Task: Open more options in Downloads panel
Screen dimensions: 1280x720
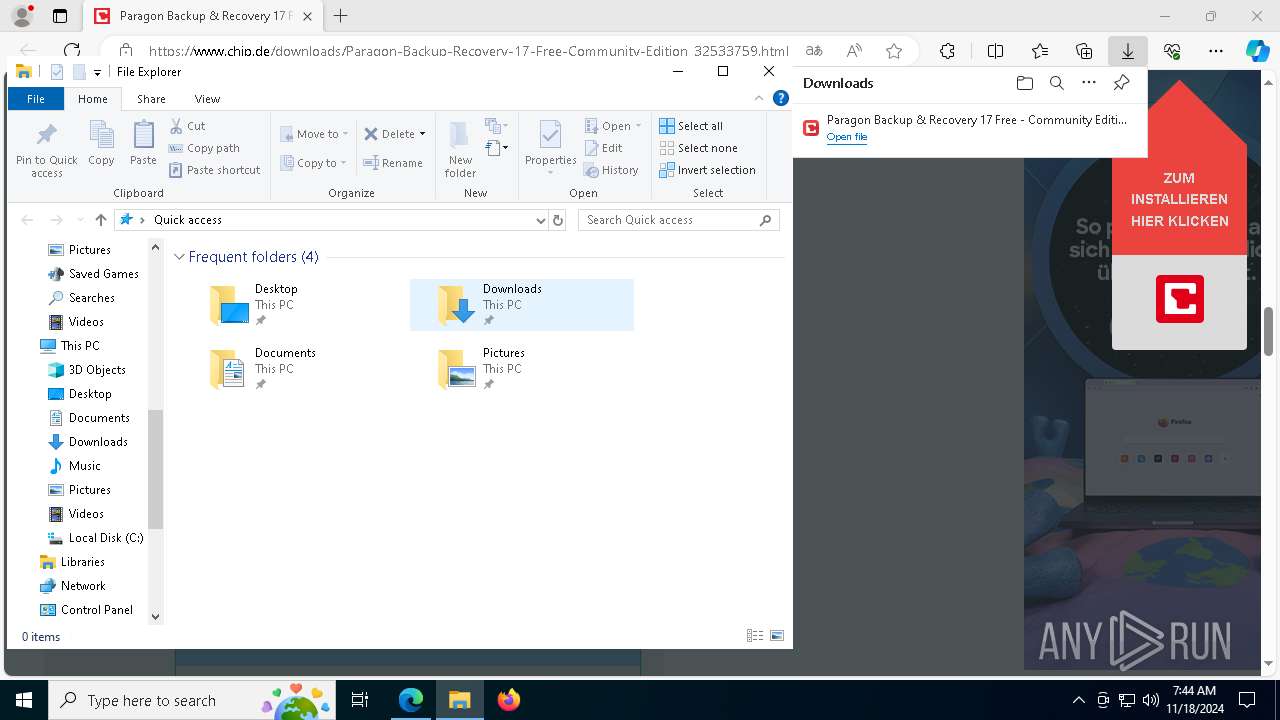Action: click(1089, 83)
